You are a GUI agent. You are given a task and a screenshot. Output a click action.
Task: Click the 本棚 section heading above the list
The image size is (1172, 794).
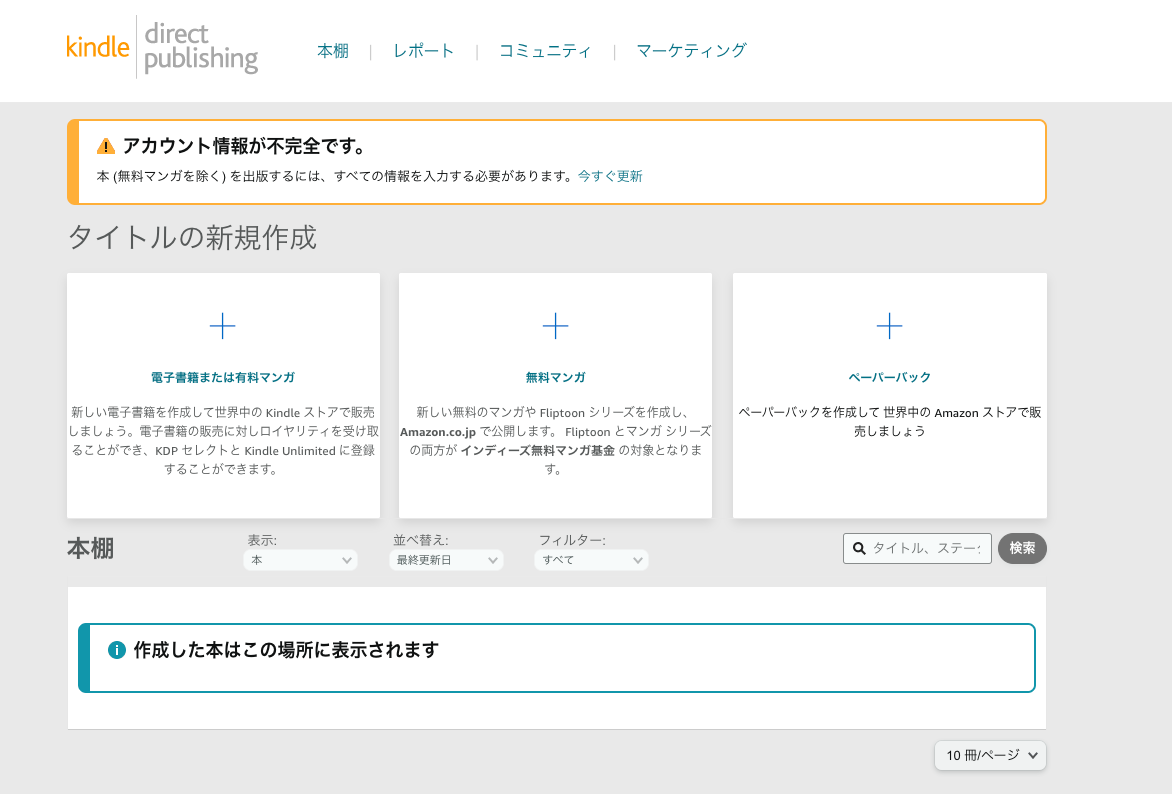(90, 549)
